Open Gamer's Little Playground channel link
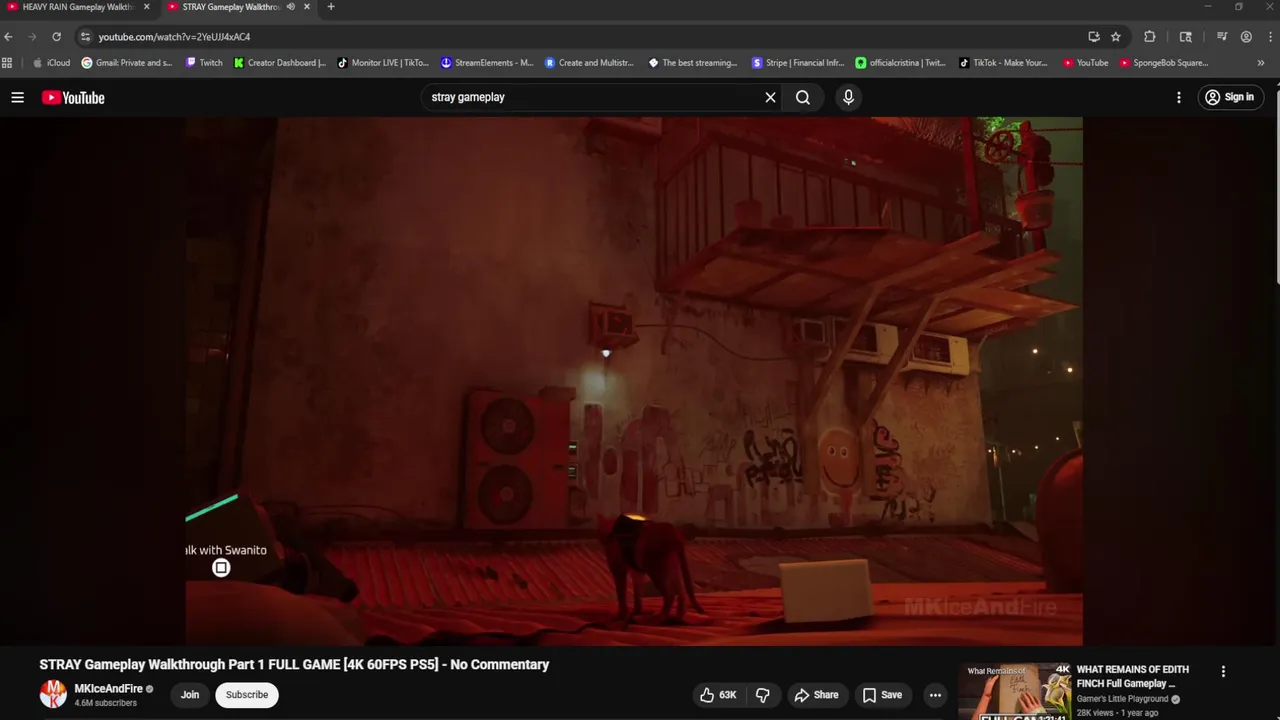Viewport: 1280px width, 720px height. click(x=1122, y=699)
